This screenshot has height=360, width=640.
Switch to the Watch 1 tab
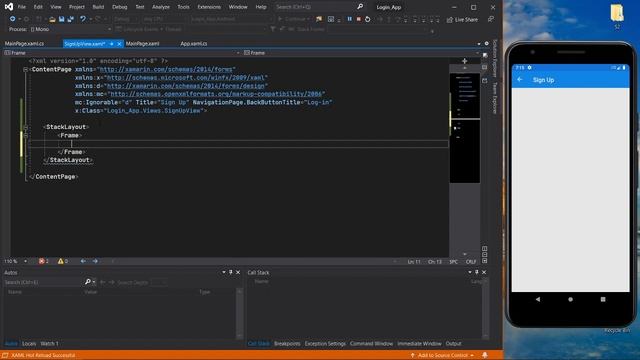49,344
